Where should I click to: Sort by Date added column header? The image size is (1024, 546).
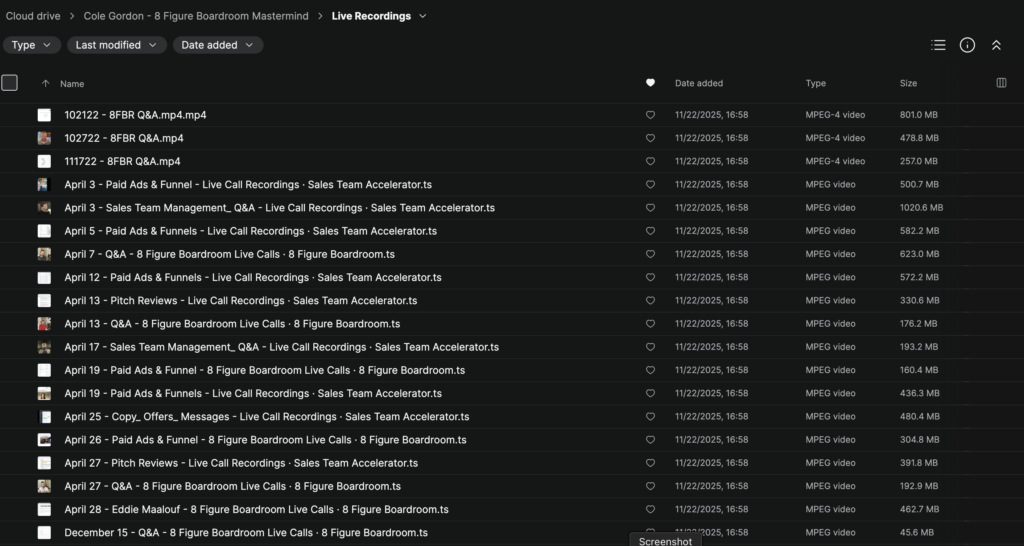click(x=698, y=84)
